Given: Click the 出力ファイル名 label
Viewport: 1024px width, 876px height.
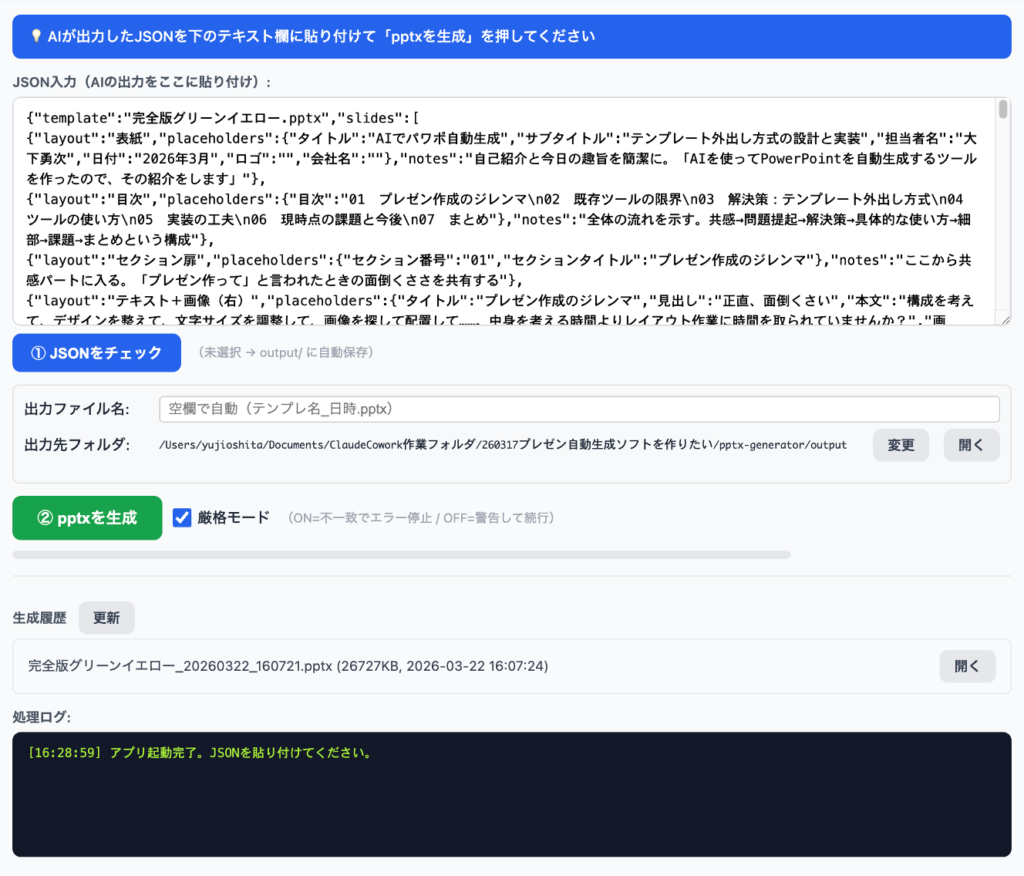Looking at the screenshot, I should click(77, 409).
